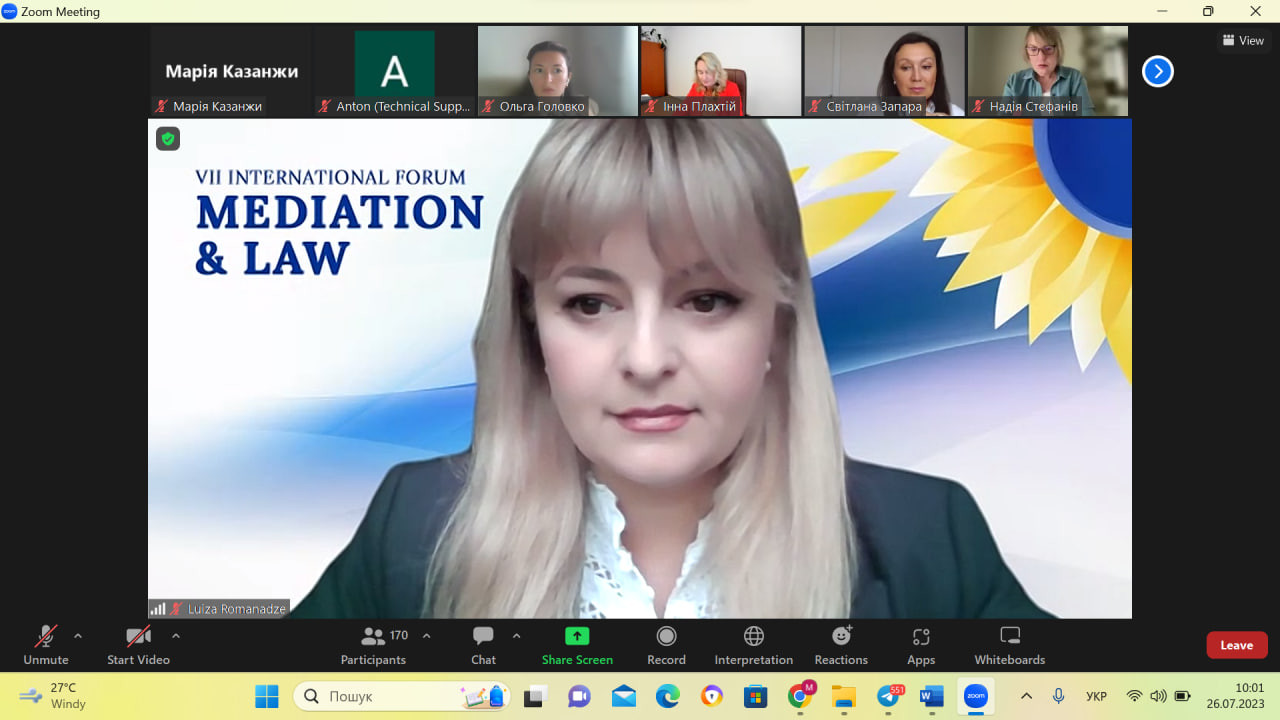Expand the chat options arrow
Viewport: 1280px width, 720px height.
coord(517,636)
